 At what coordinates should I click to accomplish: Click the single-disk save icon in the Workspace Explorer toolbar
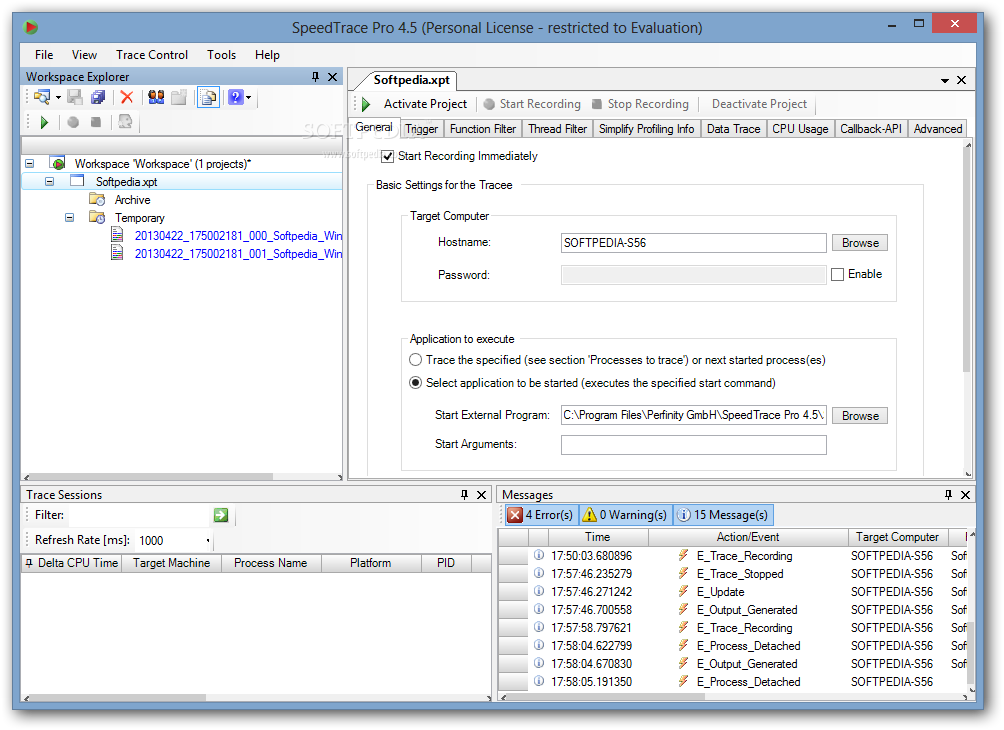(76, 97)
